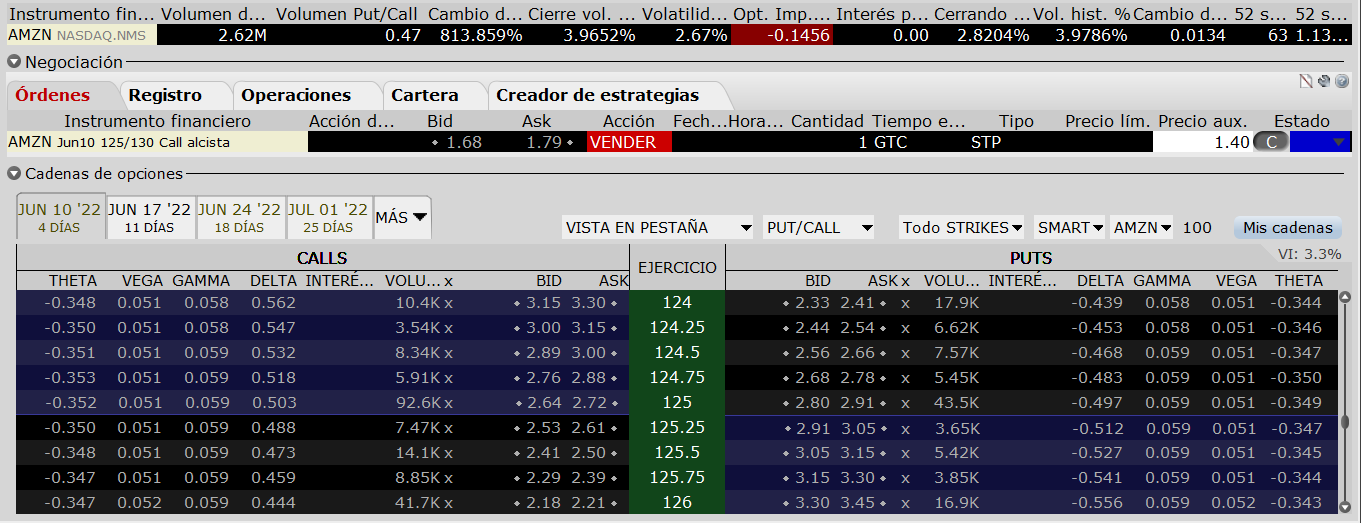1361x523 pixels.
Task: Click call bid 2.64 at strike 125
Action: [544, 402]
